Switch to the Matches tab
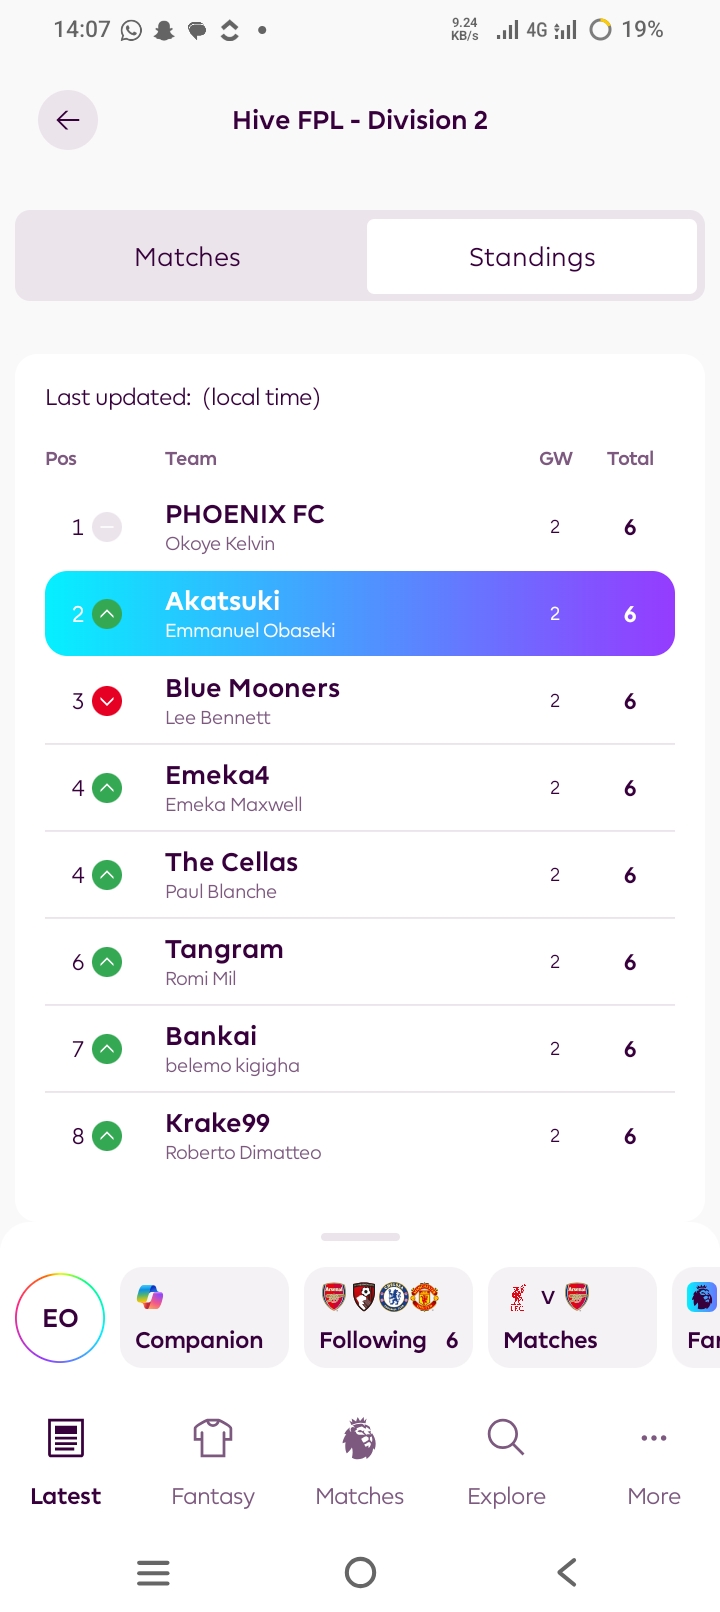Screen dimensions: 720x1612 pos(188,257)
